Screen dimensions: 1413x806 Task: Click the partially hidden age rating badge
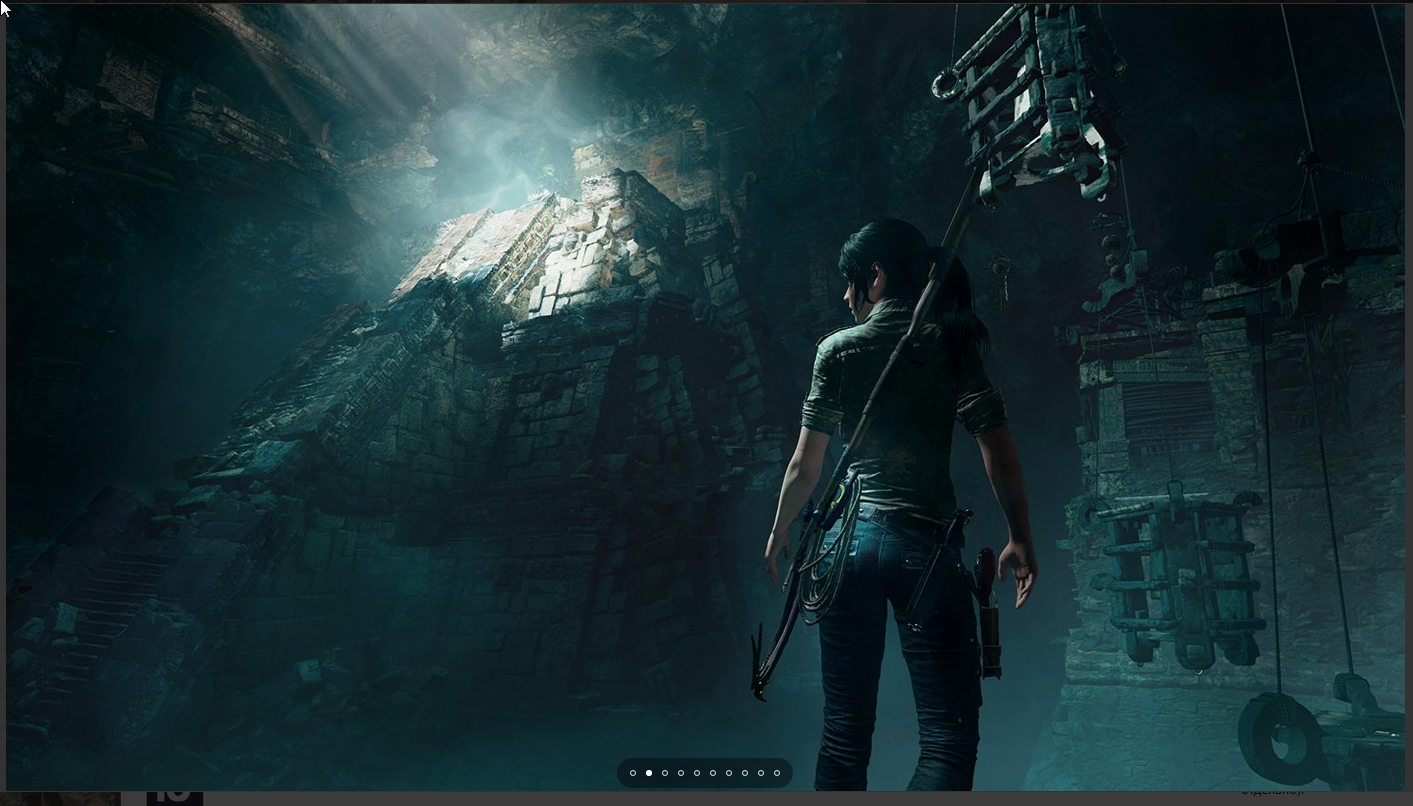coord(174,797)
